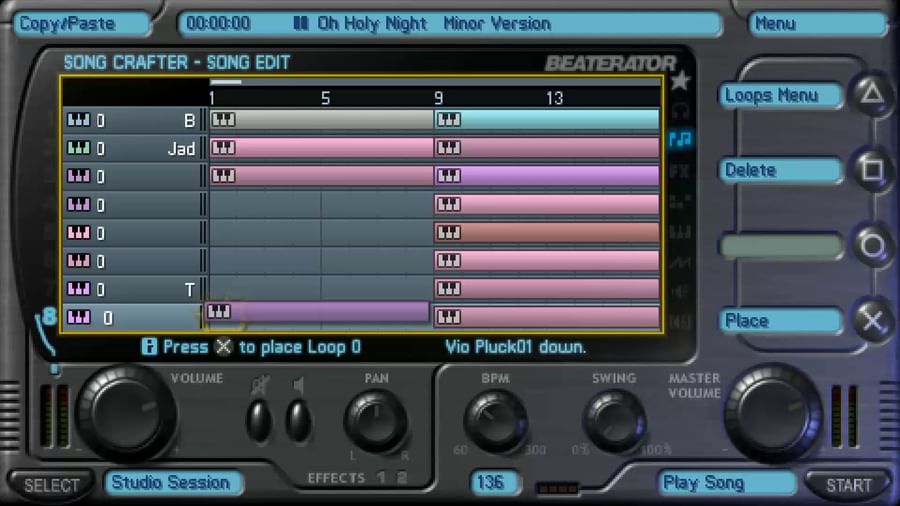The image size is (900, 506).
Task: Select the floating purple Loop 0 being placed
Action: [x=317, y=312]
